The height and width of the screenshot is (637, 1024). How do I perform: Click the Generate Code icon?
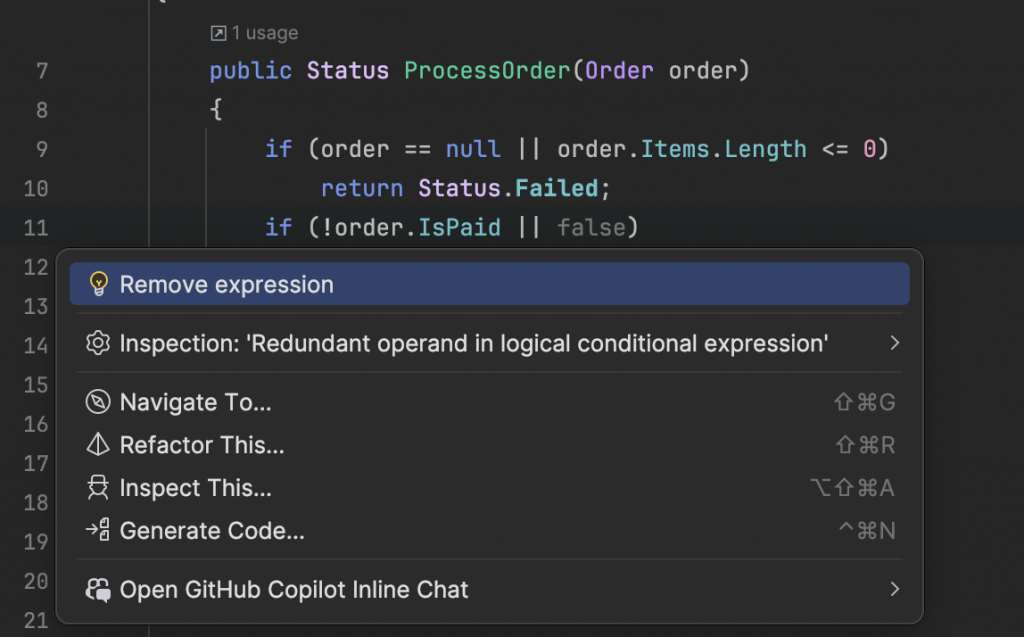pyautogui.click(x=98, y=531)
